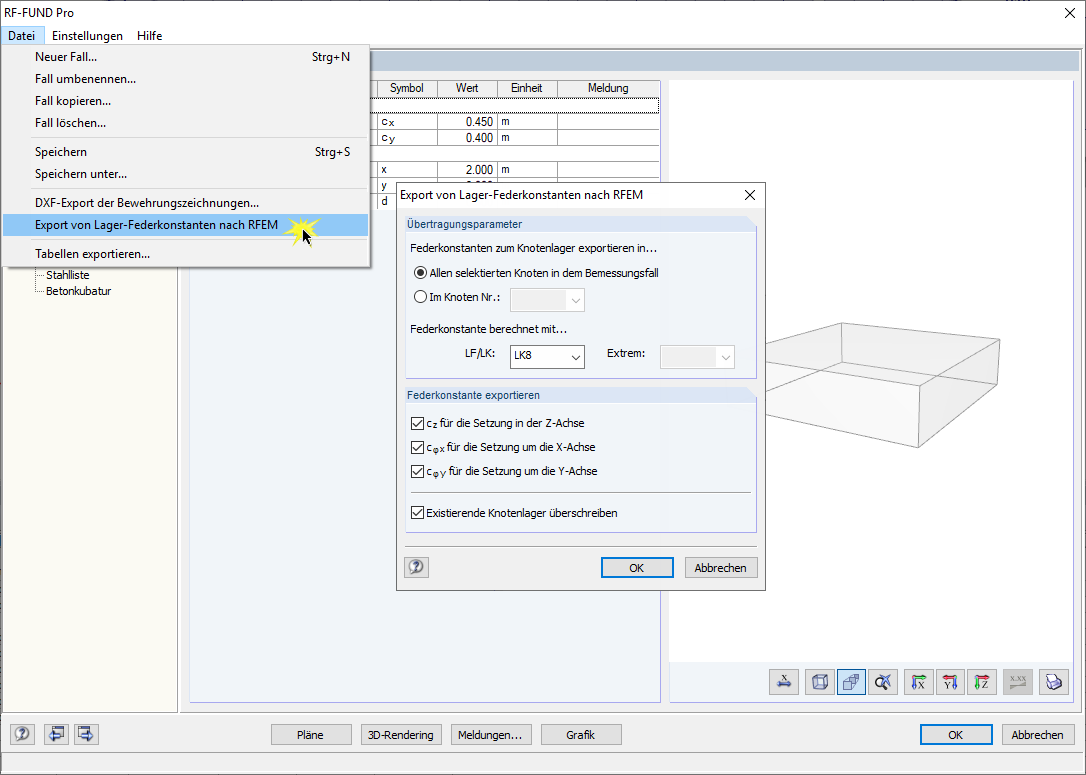
Task: Choose 'Neuer Fall...' from Datei menu
Action: 186,57
